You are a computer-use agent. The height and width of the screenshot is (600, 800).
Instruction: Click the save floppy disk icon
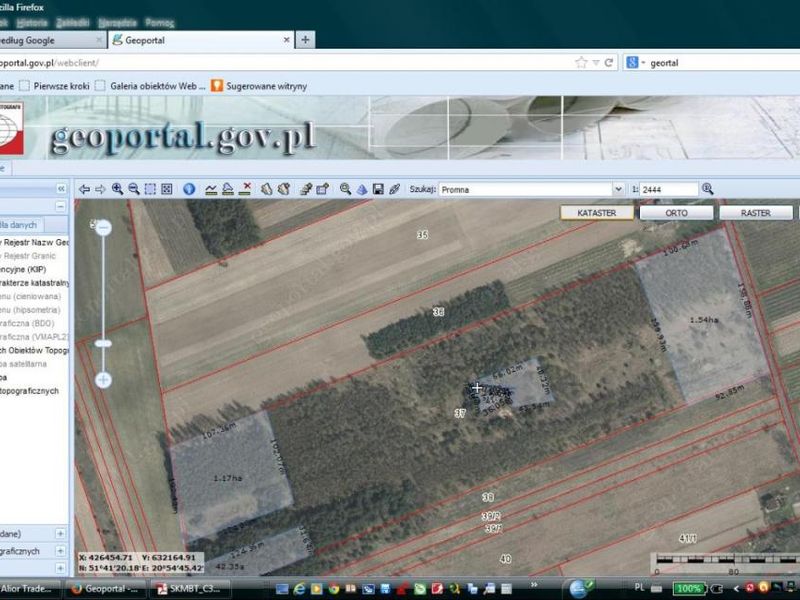tap(378, 189)
